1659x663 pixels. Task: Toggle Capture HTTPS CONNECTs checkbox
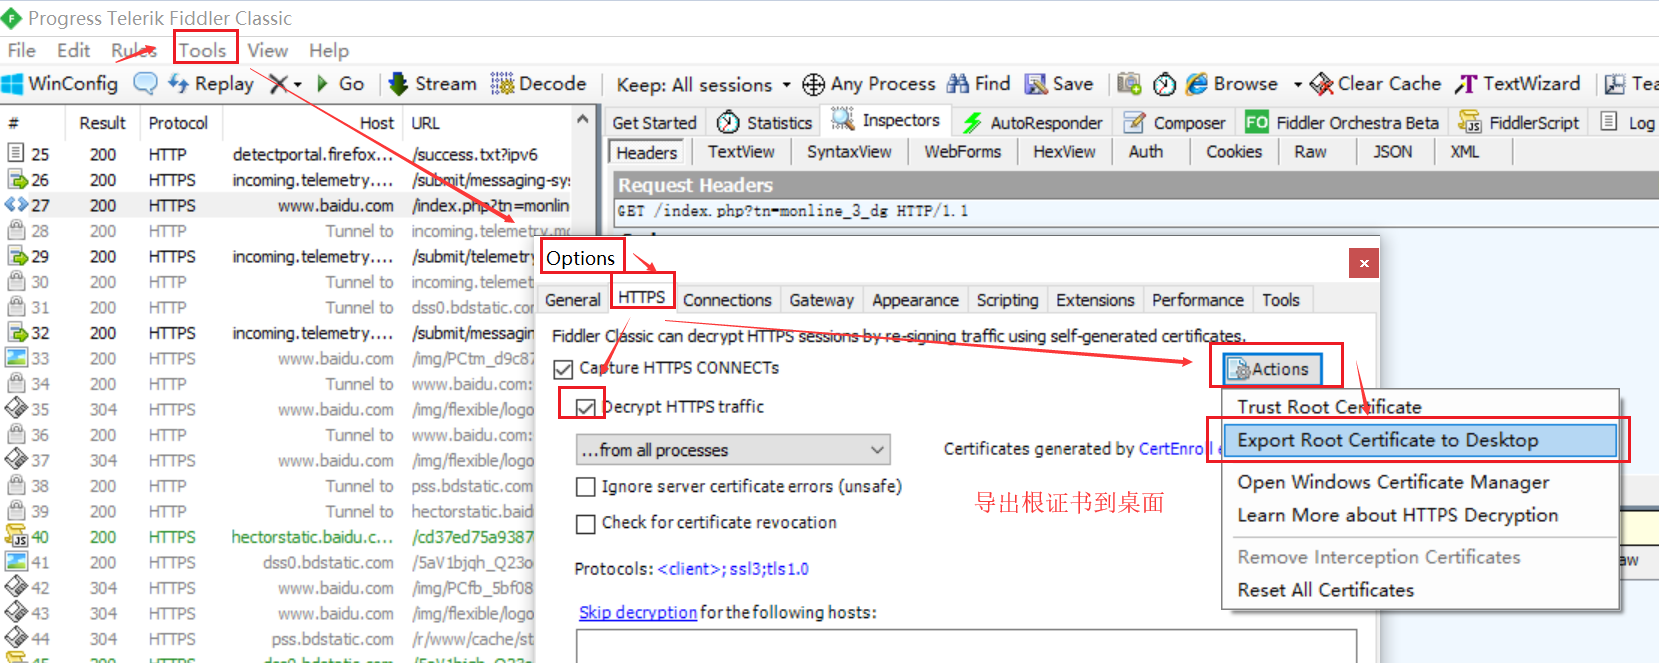click(x=564, y=369)
